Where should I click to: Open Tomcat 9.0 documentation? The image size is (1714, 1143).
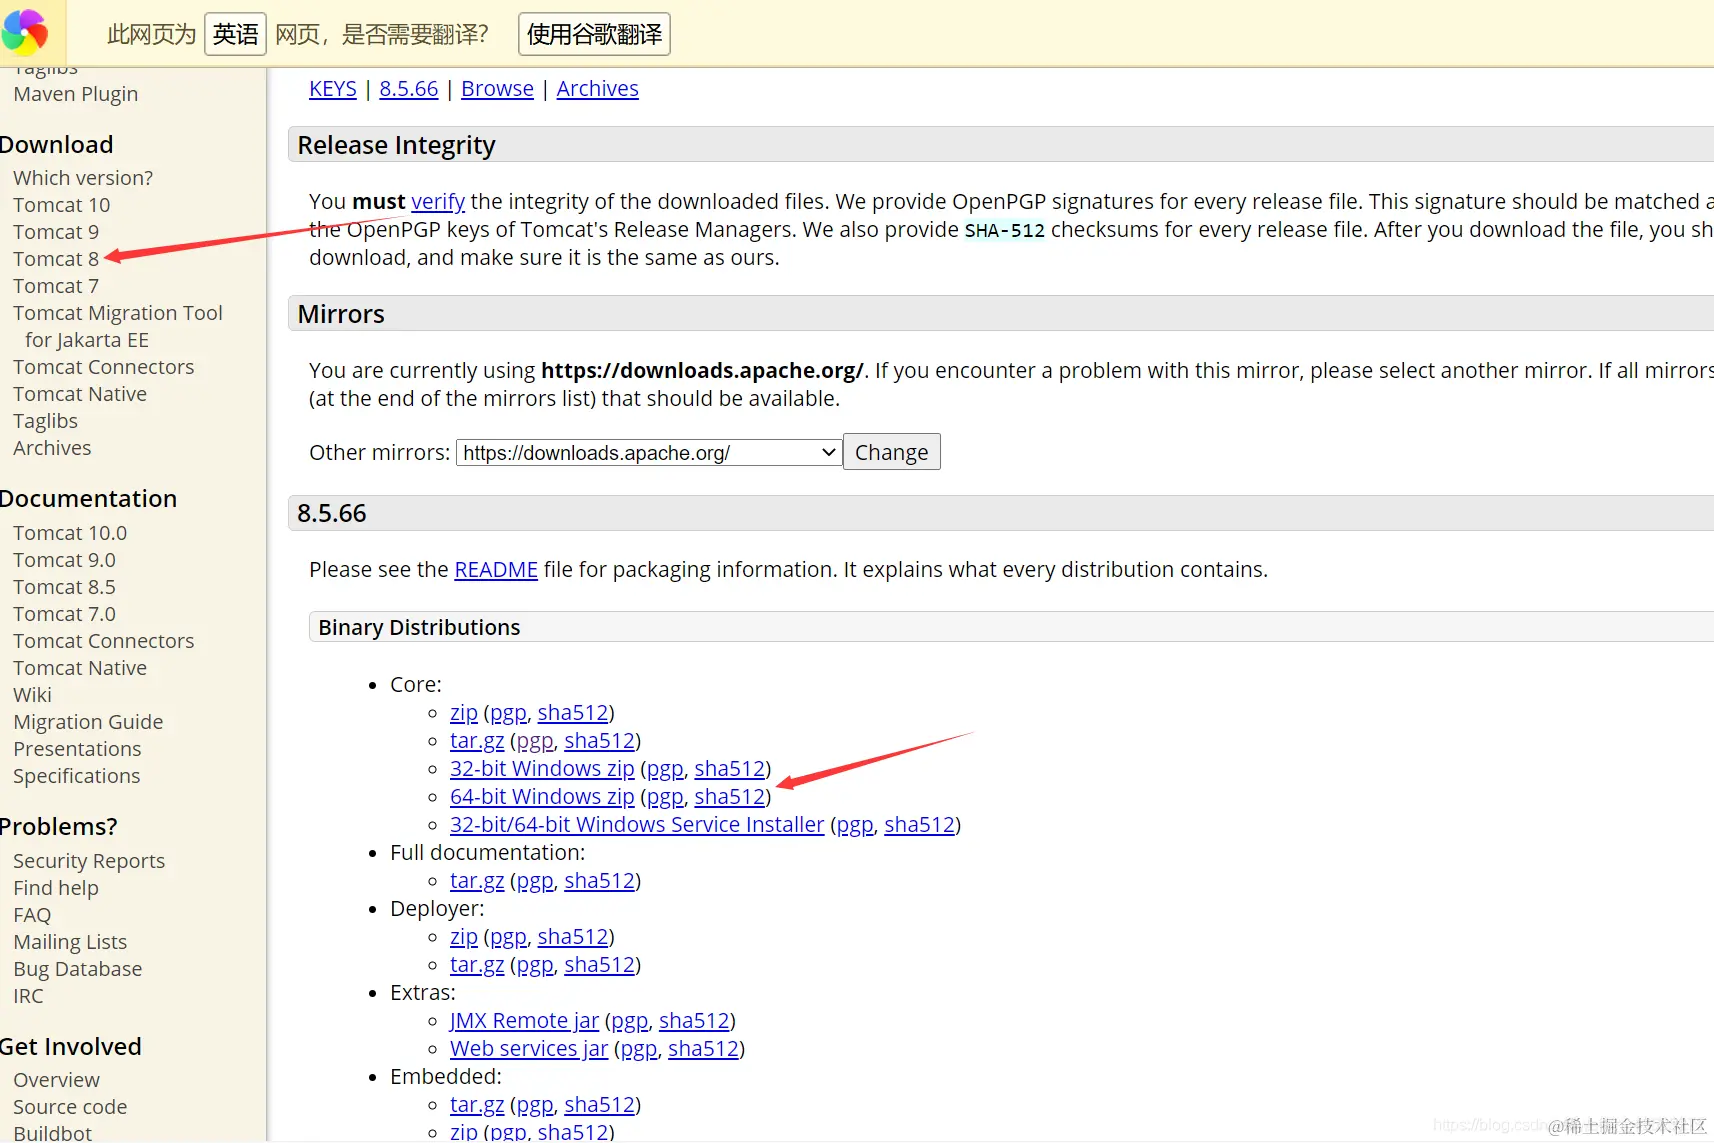click(64, 560)
